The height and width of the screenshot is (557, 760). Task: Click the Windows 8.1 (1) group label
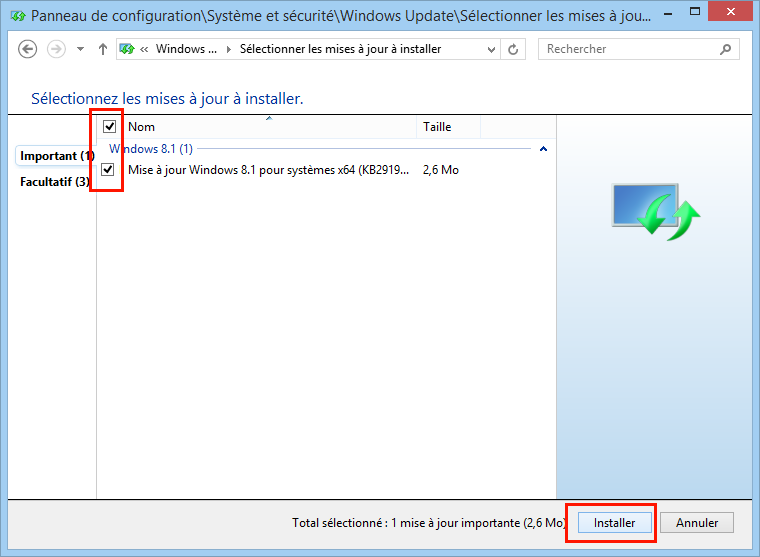151,149
